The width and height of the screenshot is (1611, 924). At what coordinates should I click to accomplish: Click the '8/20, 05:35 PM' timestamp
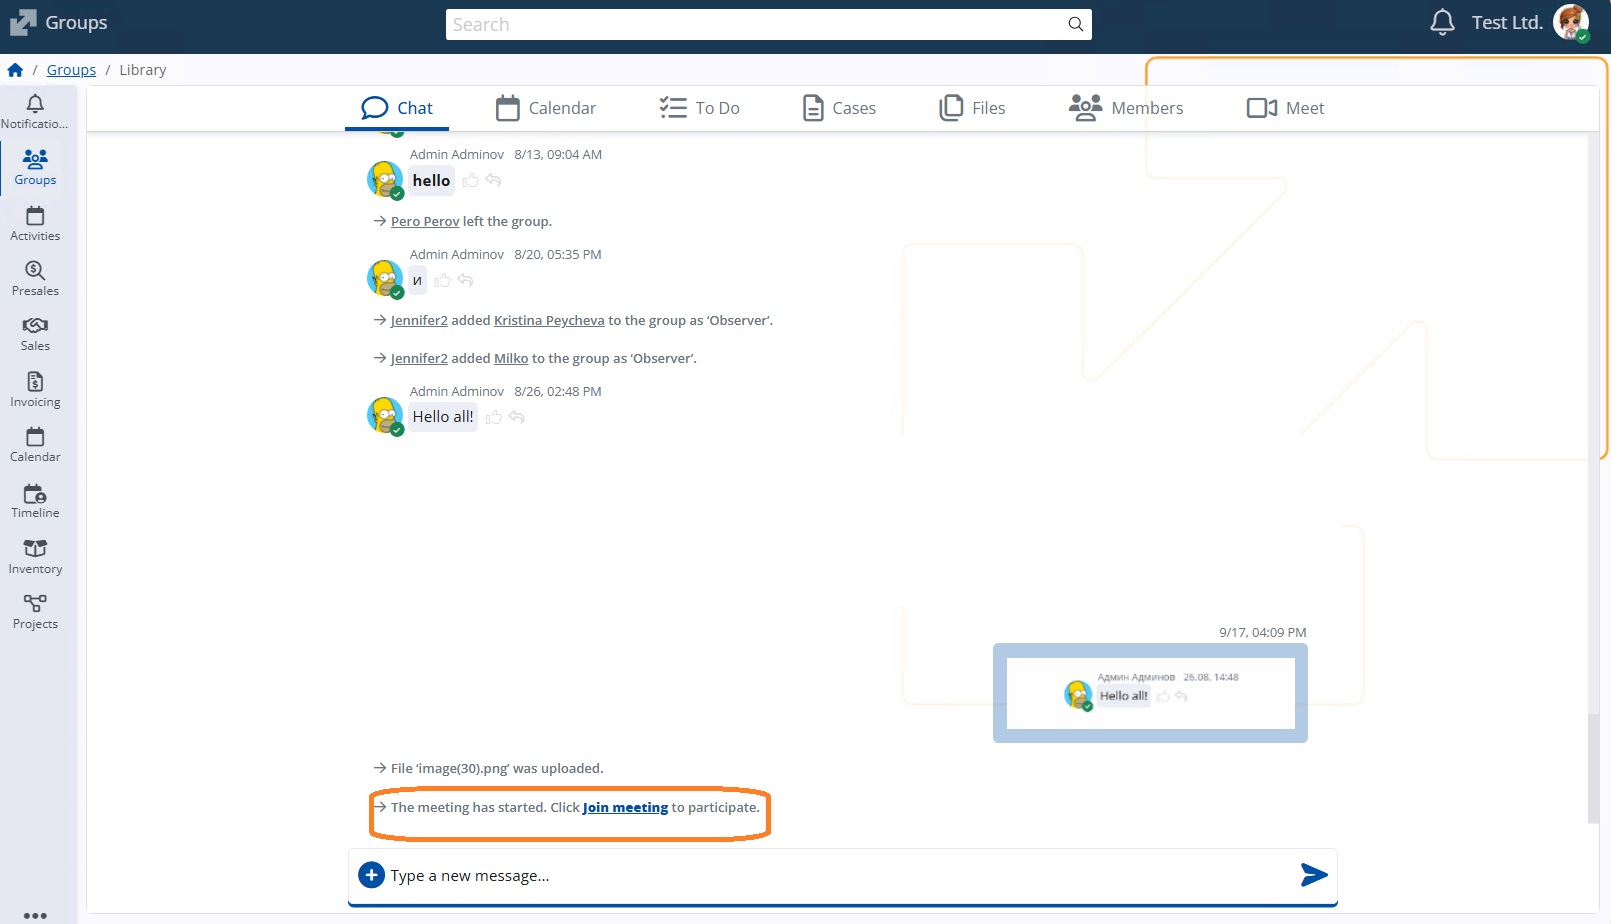pos(558,255)
